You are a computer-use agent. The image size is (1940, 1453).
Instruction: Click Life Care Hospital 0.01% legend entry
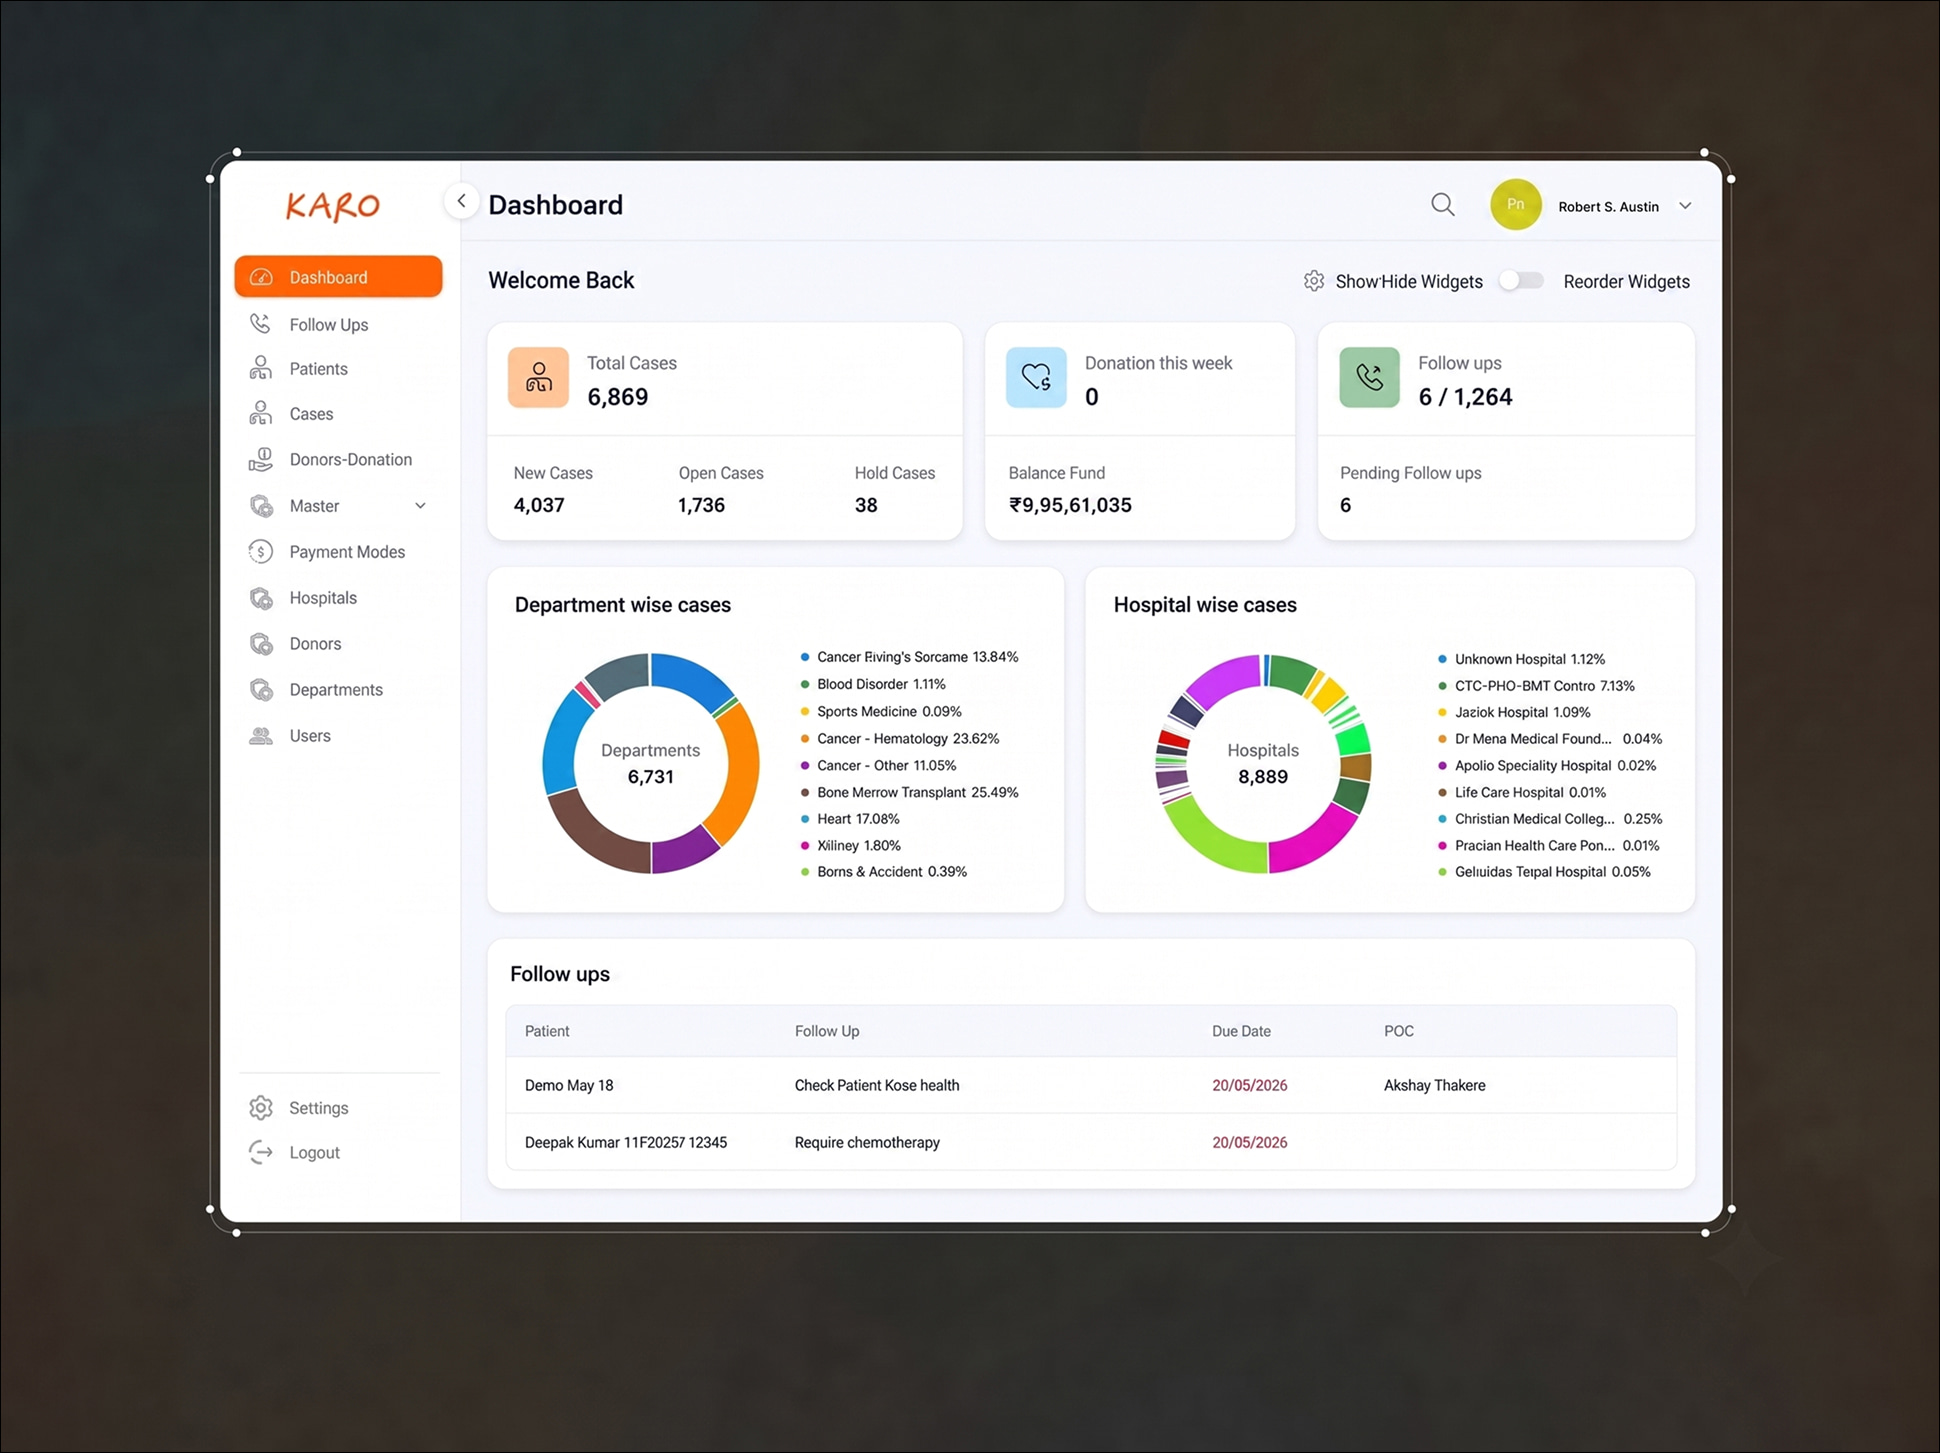(1522, 792)
